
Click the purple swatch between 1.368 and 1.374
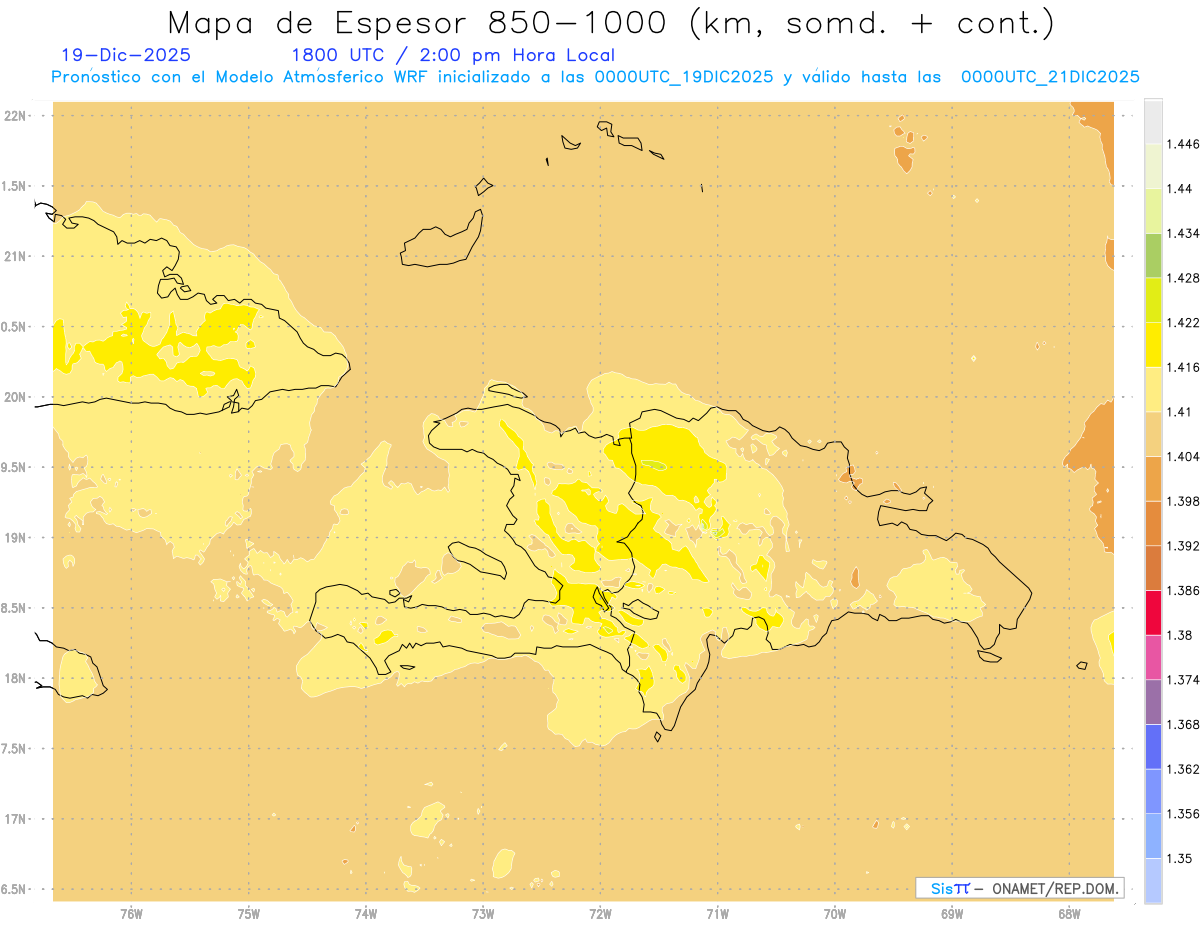pos(1153,702)
